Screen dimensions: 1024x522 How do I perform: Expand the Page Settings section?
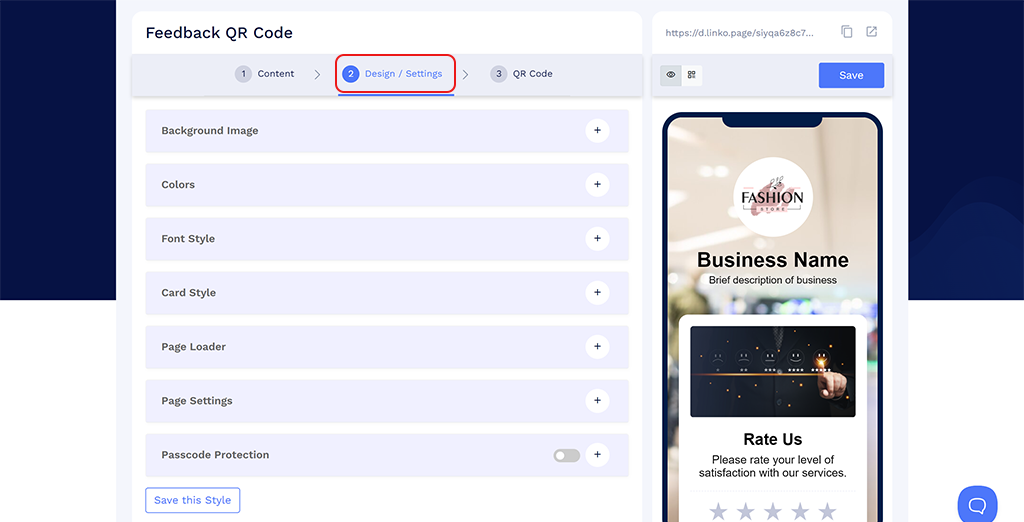pyautogui.click(x=597, y=400)
